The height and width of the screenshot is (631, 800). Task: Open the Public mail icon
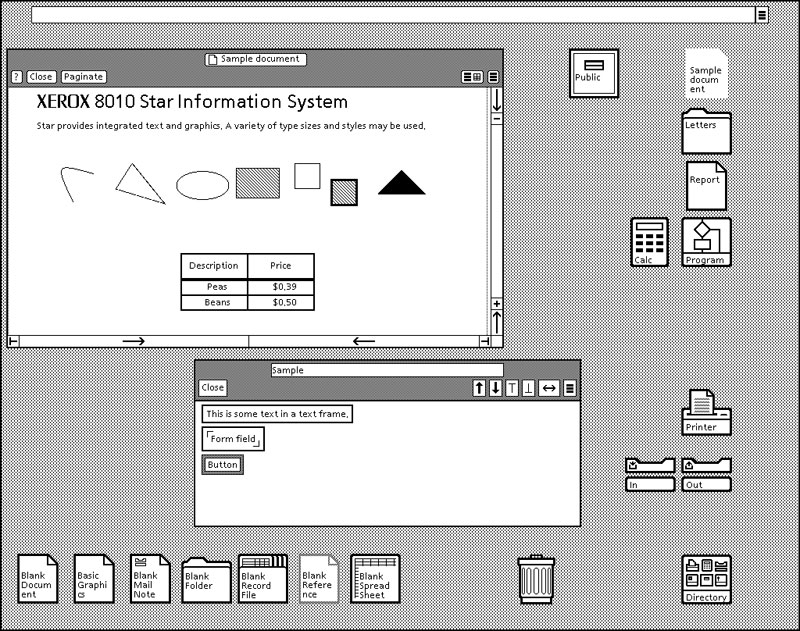593,71
